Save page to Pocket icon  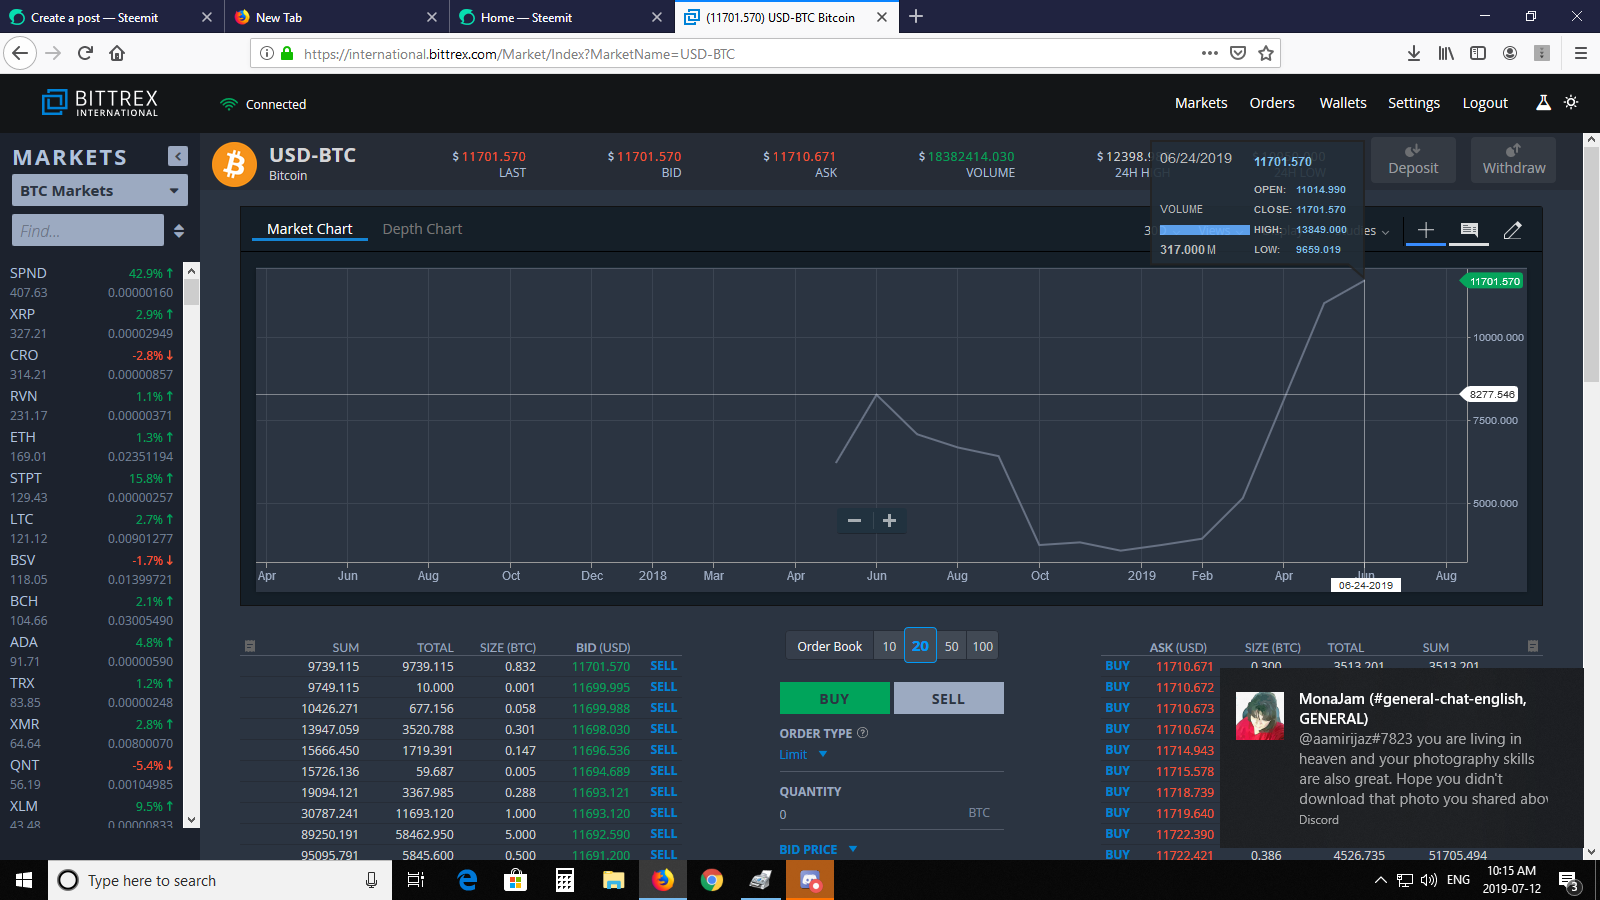pos(1238,53)
